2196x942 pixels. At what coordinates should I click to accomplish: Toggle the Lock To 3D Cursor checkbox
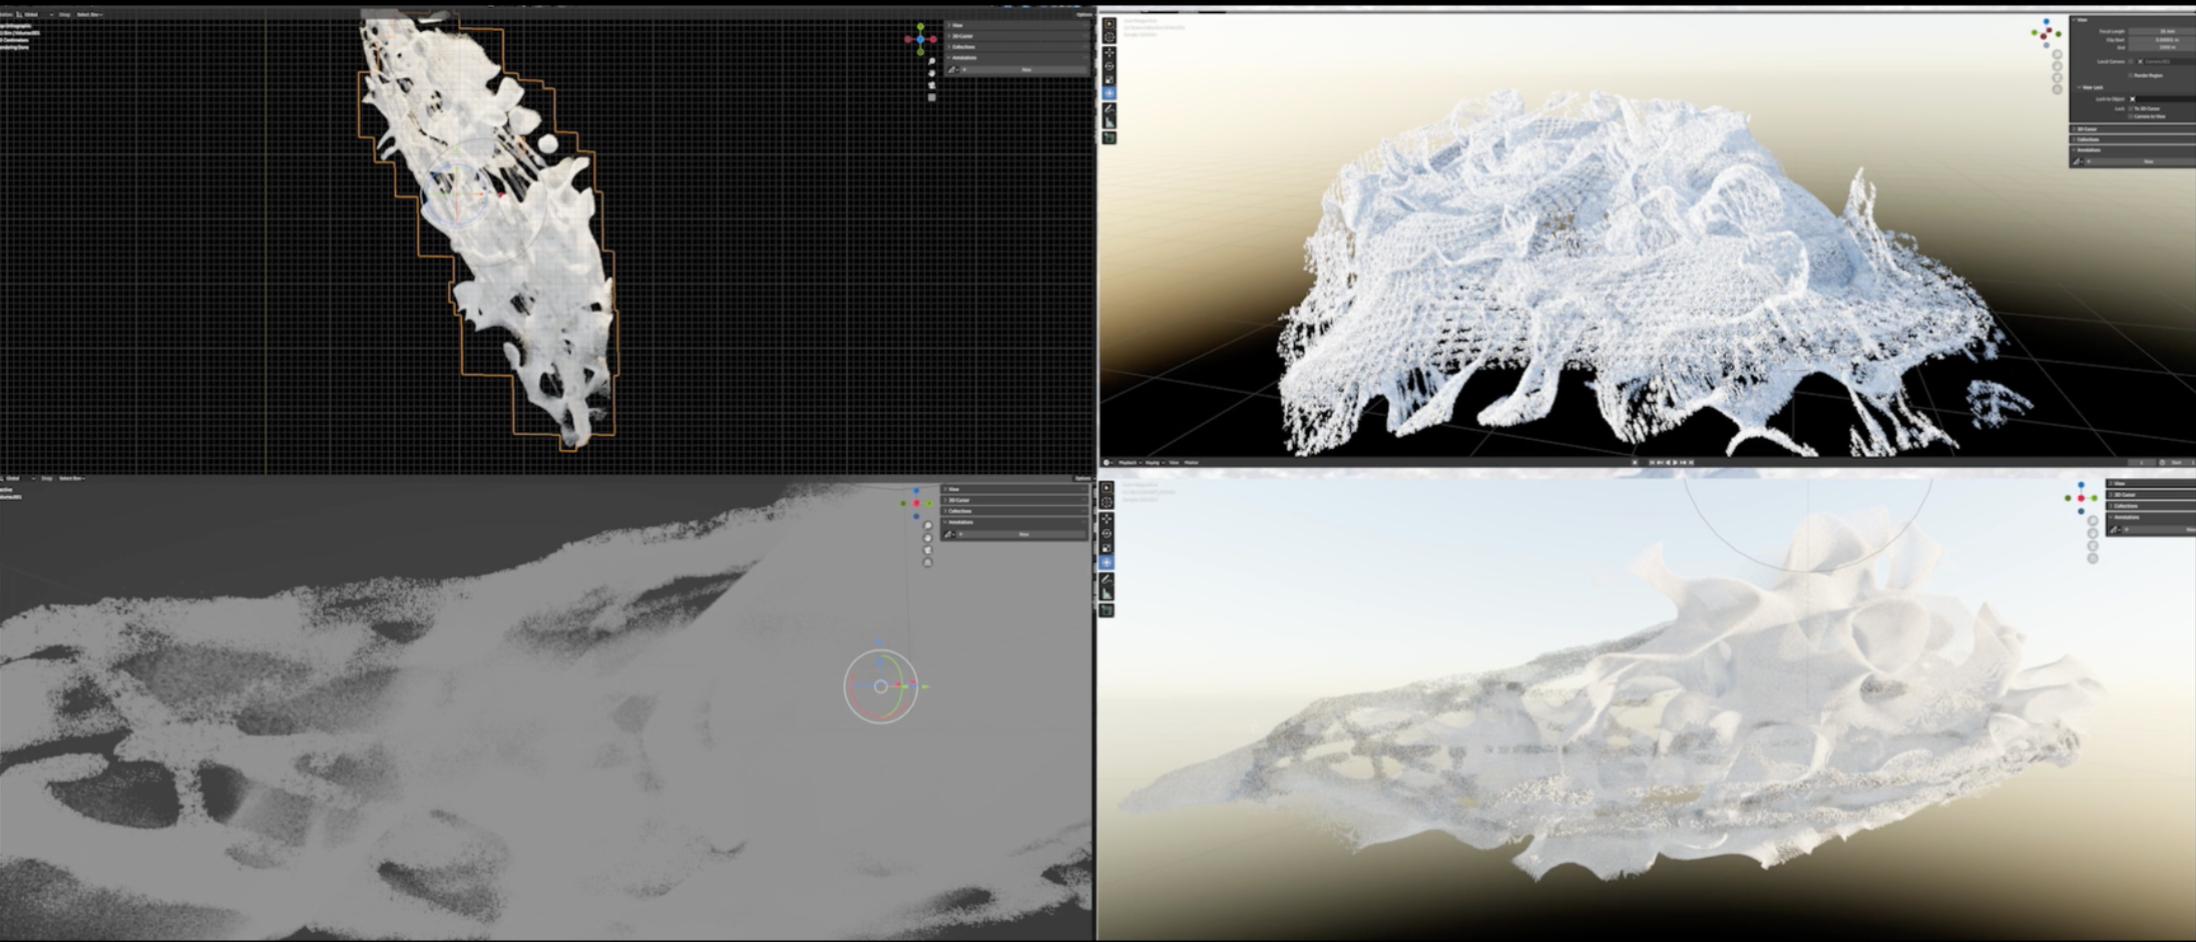tap(2131, 108)
